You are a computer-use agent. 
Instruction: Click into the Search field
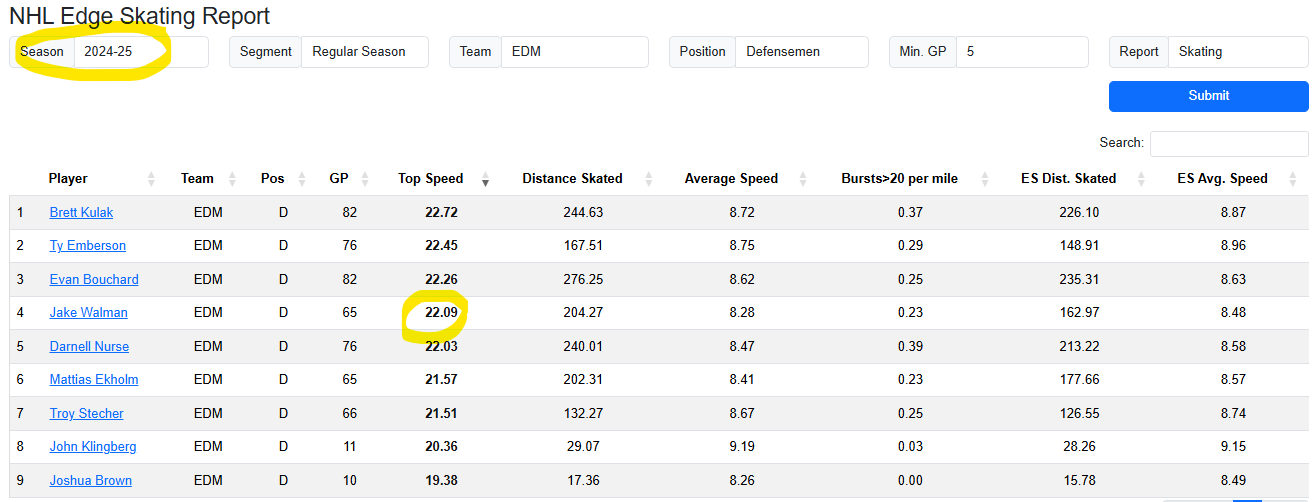[x=1228, y=143]
